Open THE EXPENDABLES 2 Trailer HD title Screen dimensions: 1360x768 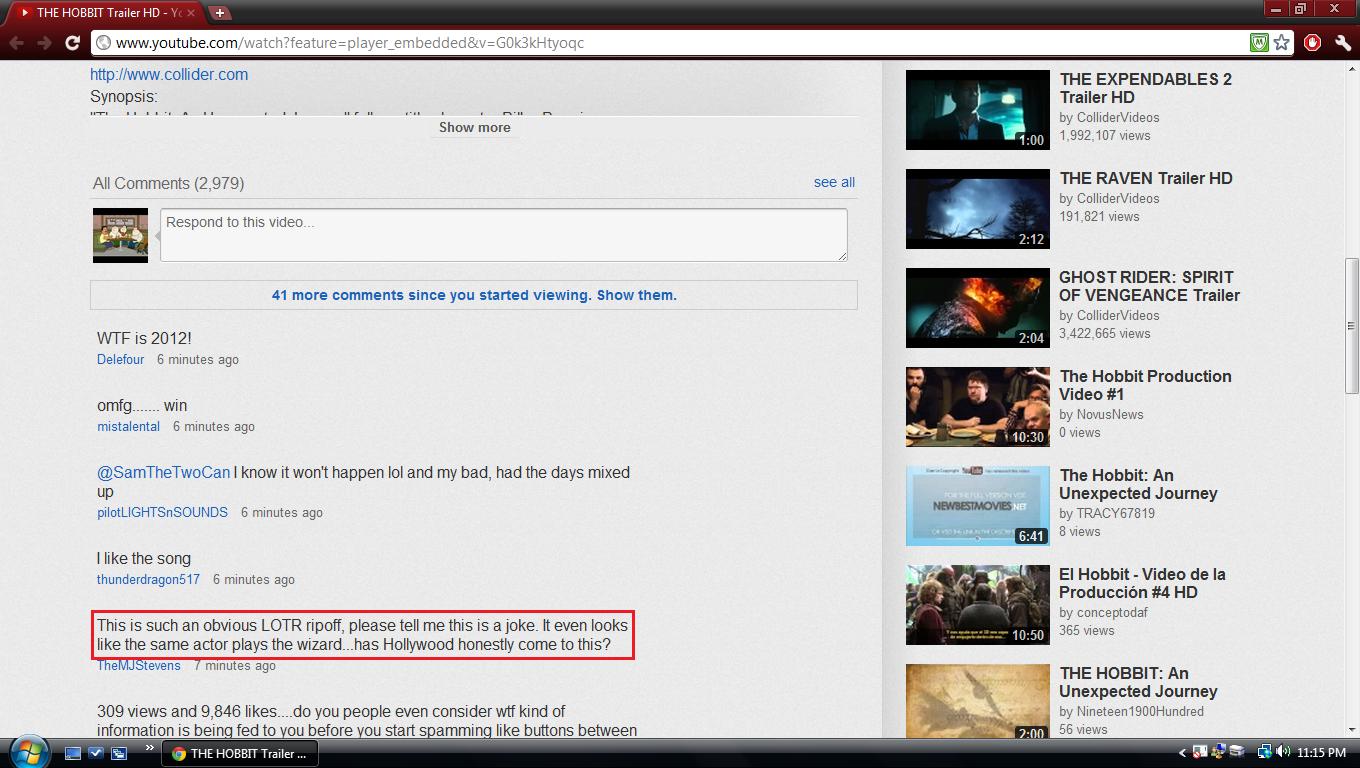[1146, 88]
